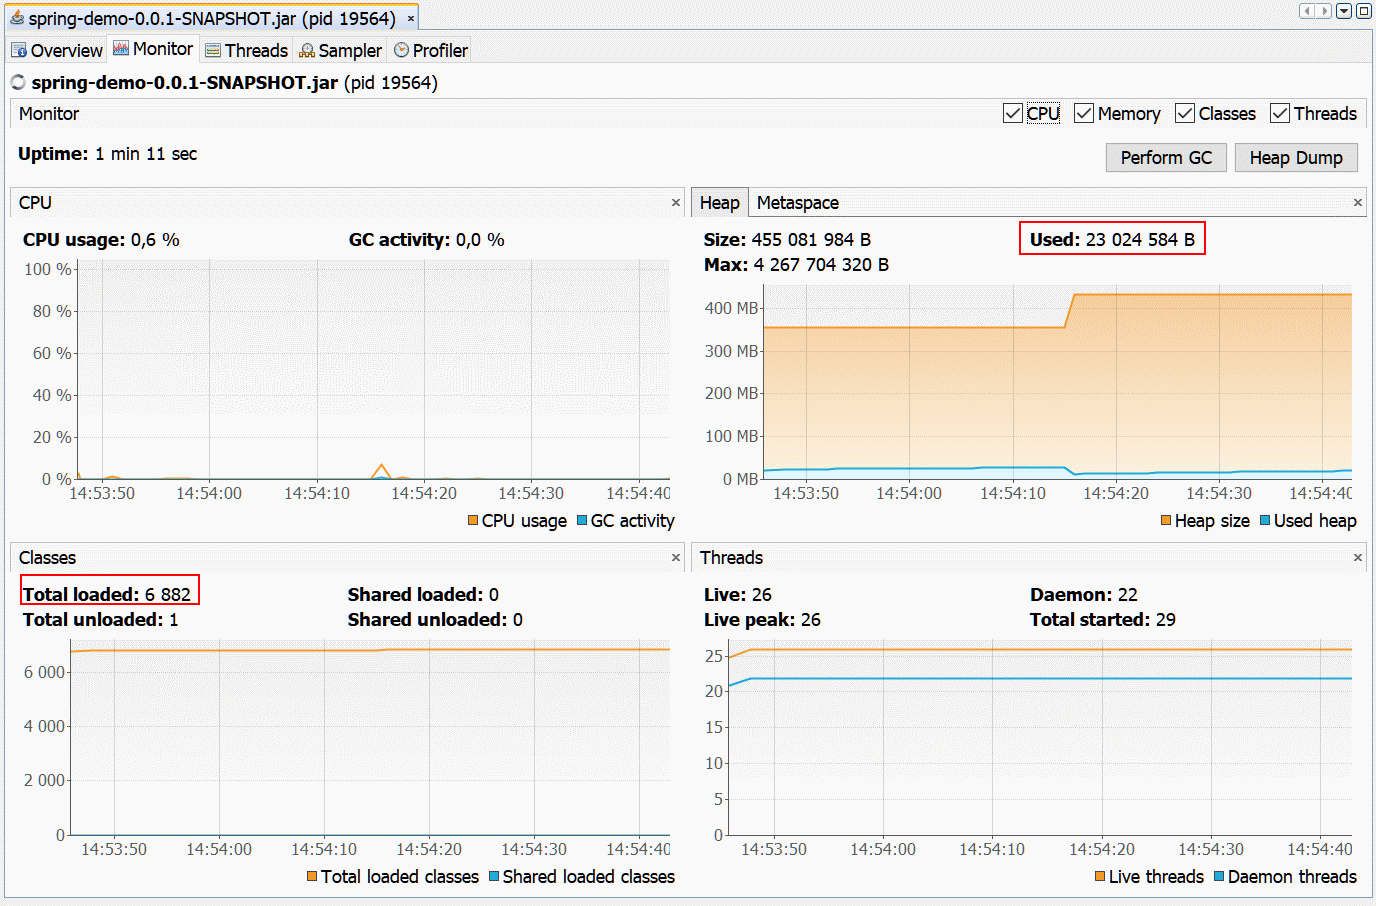Viewport: 1376px width, 906px height.
Task: Toggle the Memory checkbox
Action: pos(1084,114)
